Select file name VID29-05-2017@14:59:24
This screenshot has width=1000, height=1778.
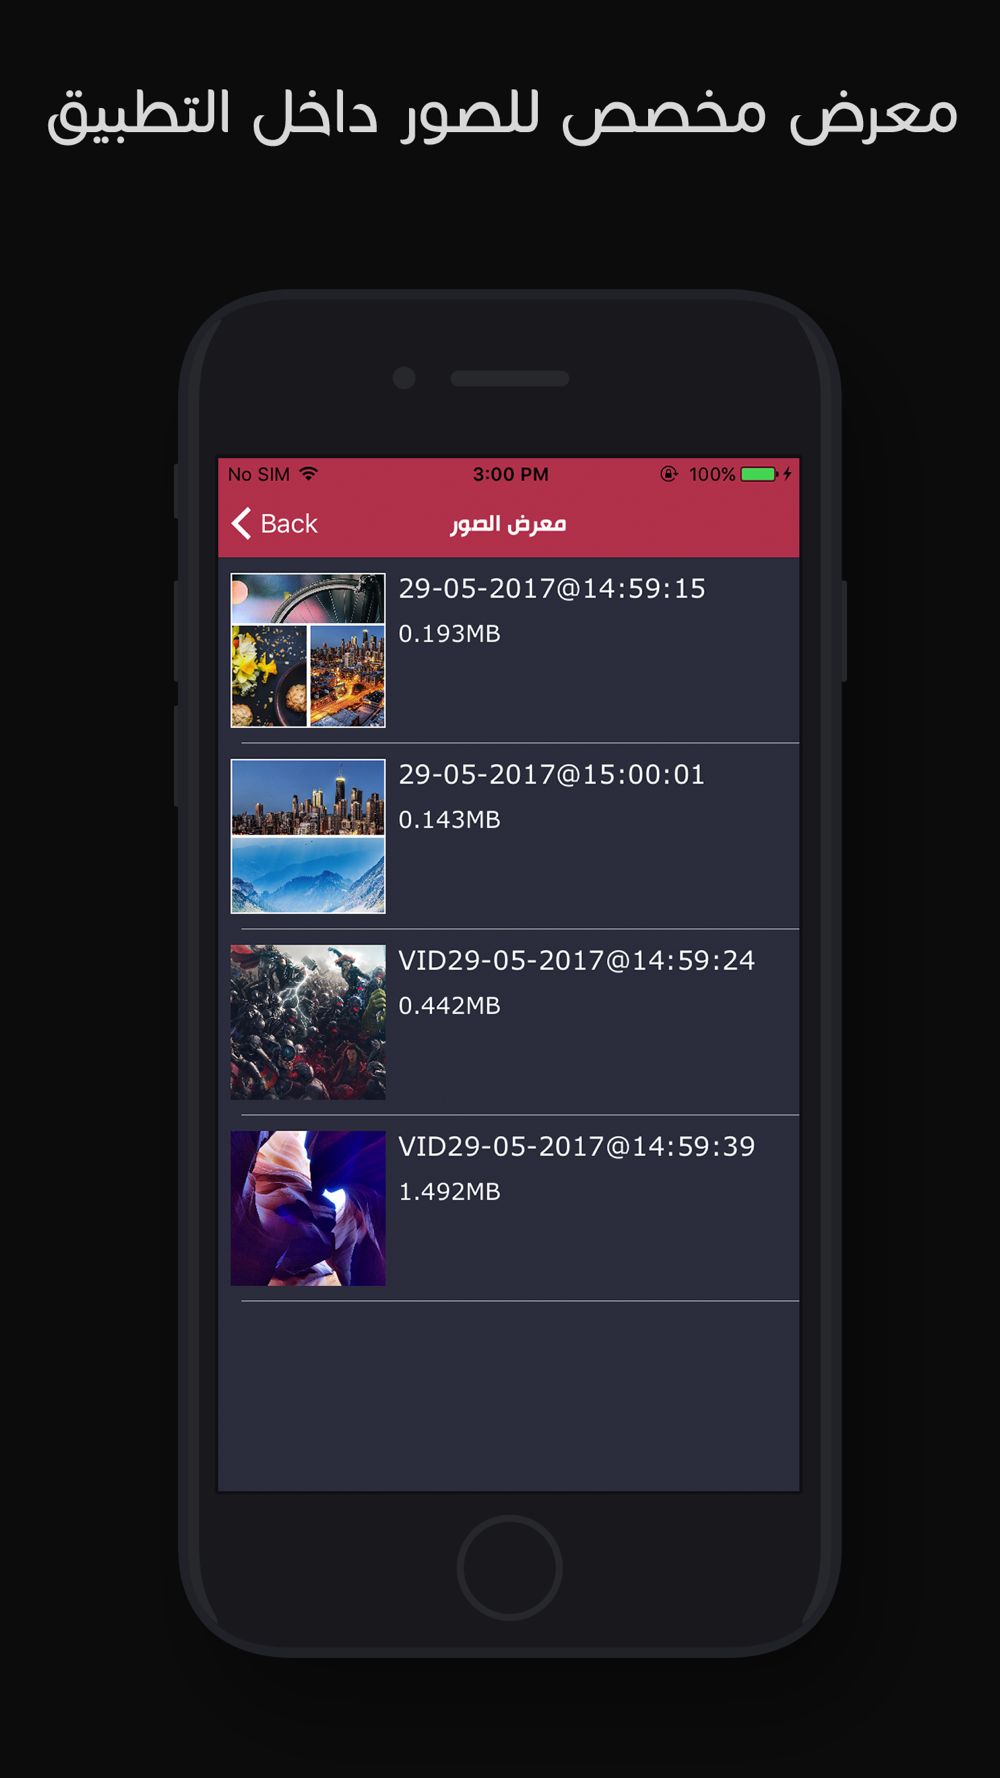pos(577,960)
